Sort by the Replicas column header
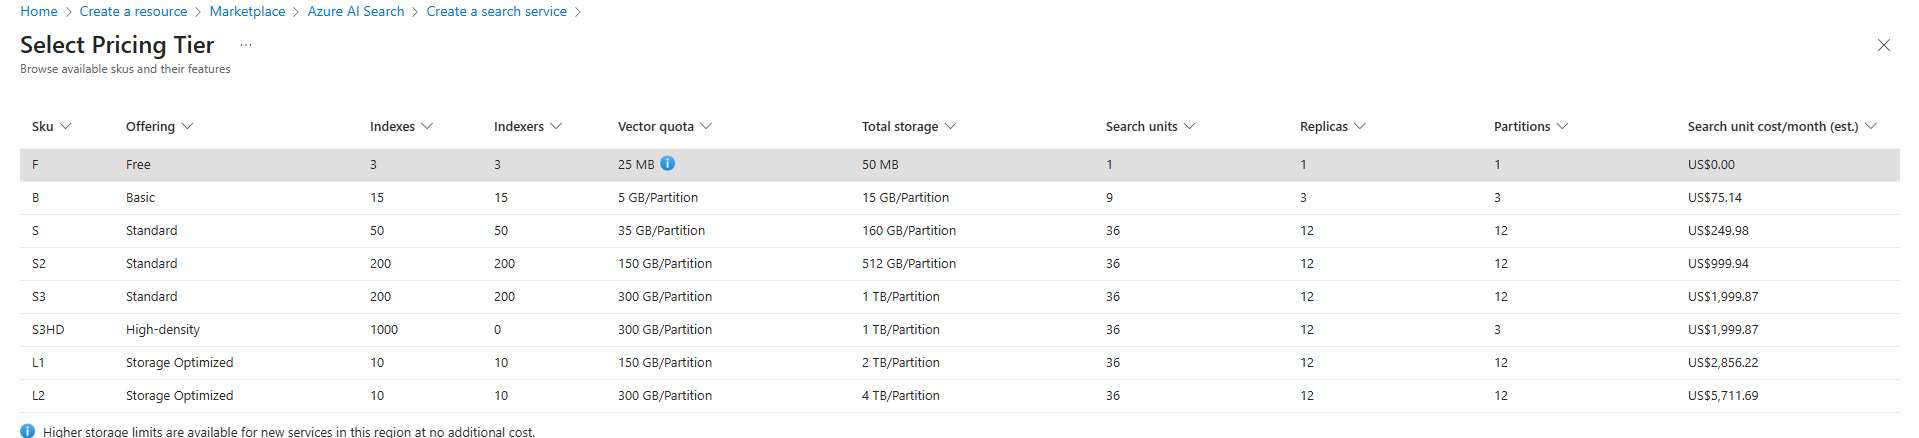The height and width of the screenshot is (438, 1919). 1333,126
